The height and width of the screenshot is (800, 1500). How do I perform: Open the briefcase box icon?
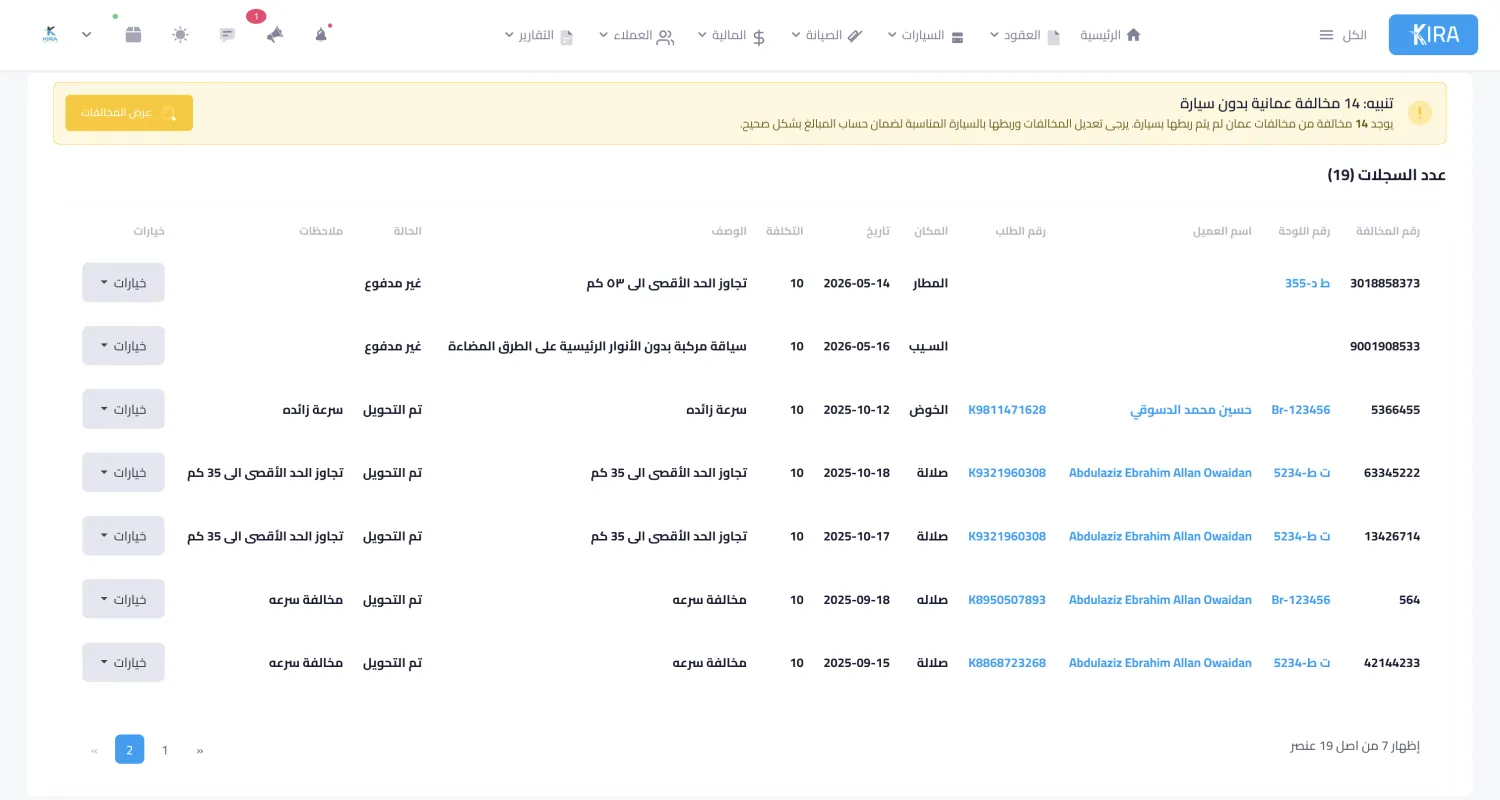point(133,34)
